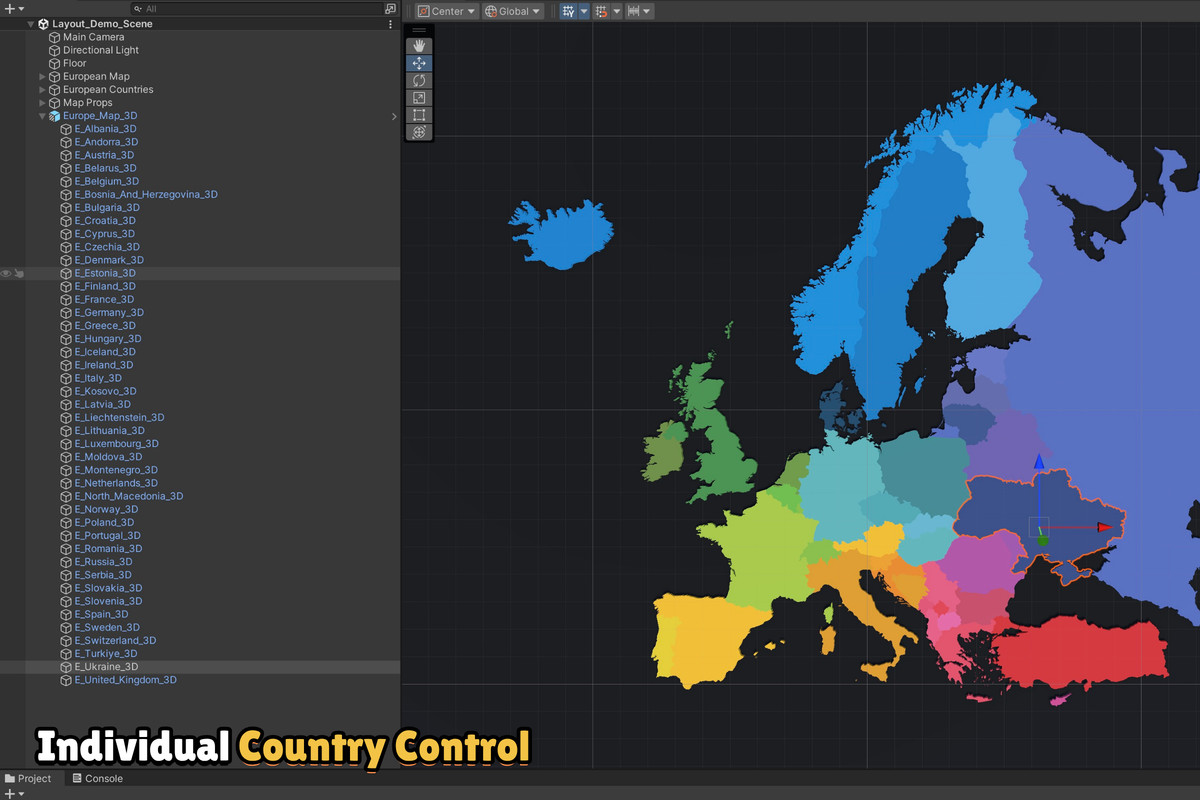This screenshot has width=1200, height=800.
Task: Select E_Russia_3D in hierarchy
Action: pyautogui.click(x=103, y=562)
